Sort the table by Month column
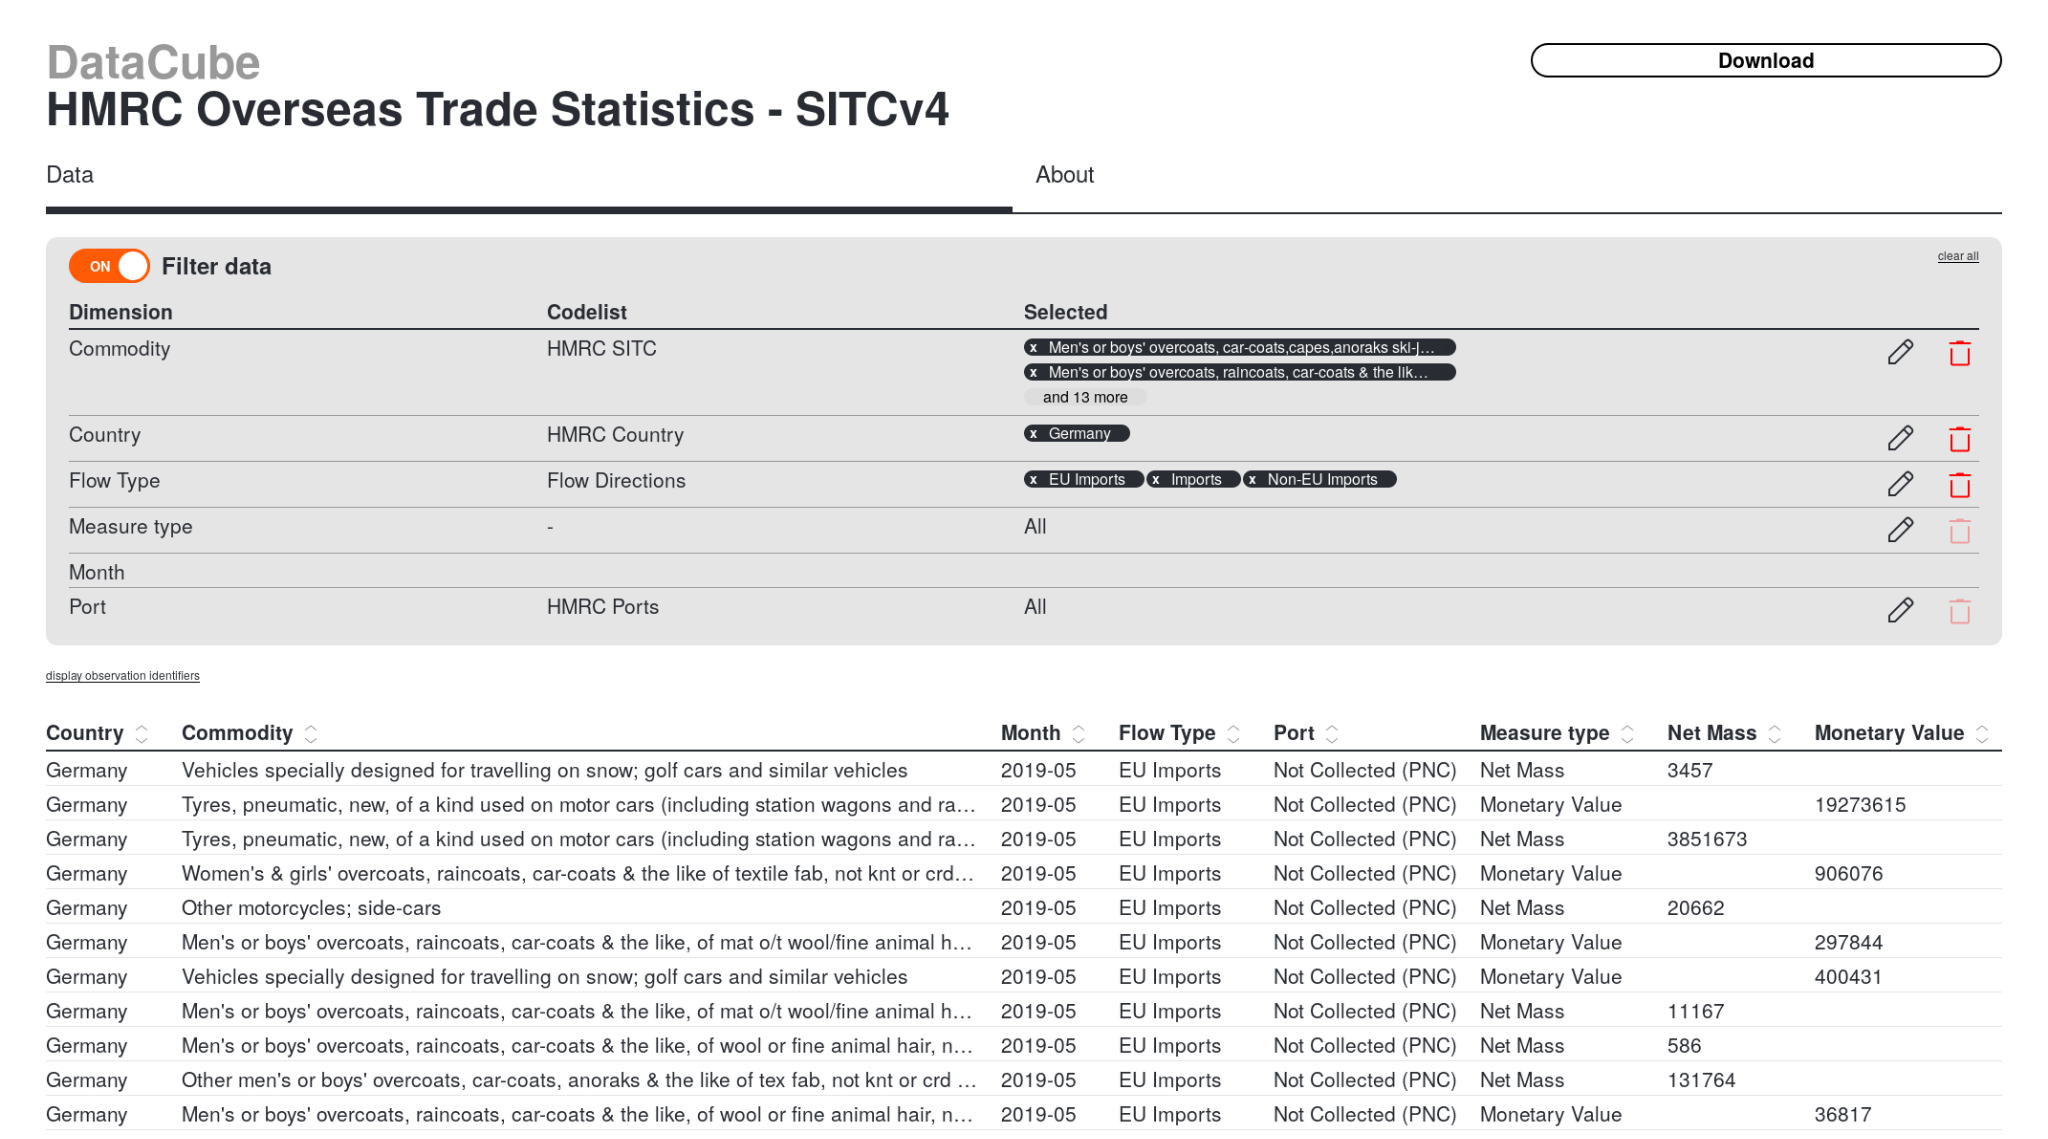Image resolution: width=2048 pixels, height=1139 pixels. [x=1079, y=734]
